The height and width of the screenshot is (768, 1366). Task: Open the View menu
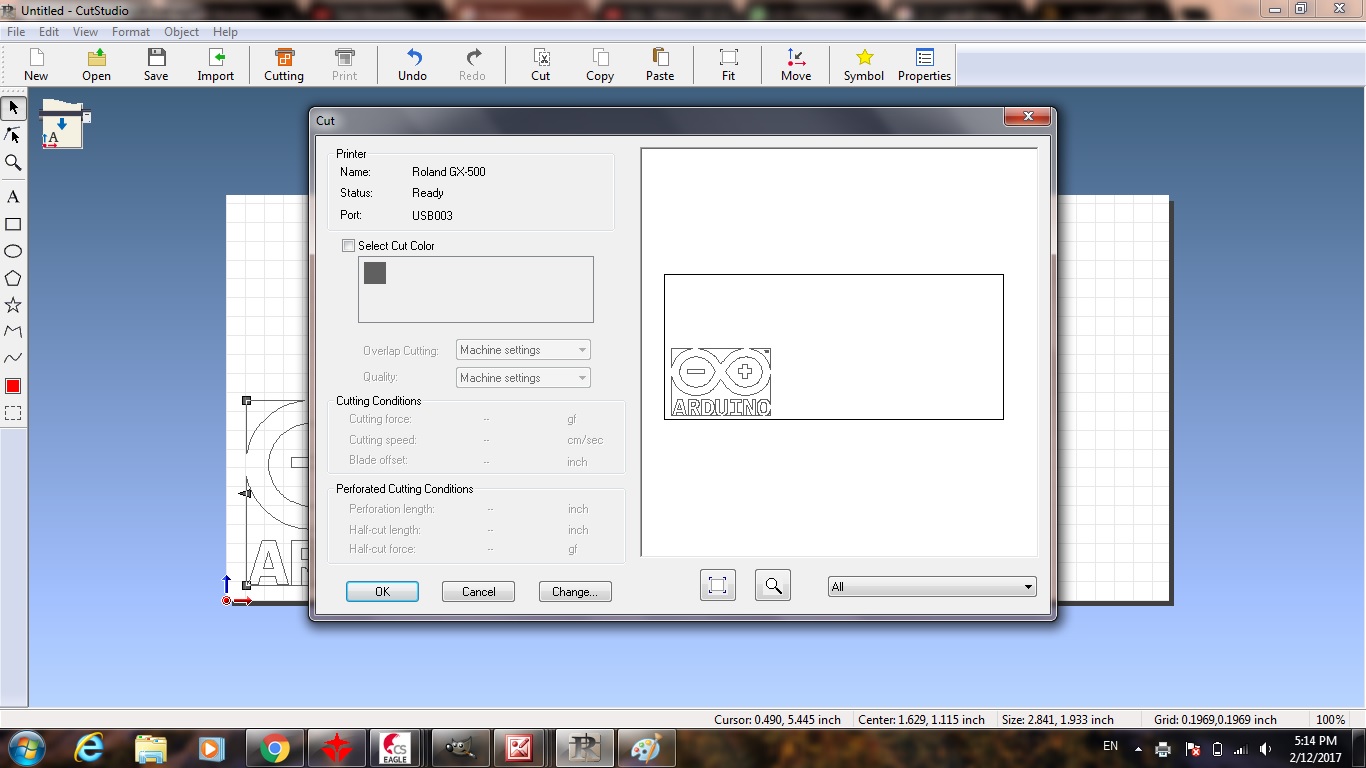(x=85, y=32)
